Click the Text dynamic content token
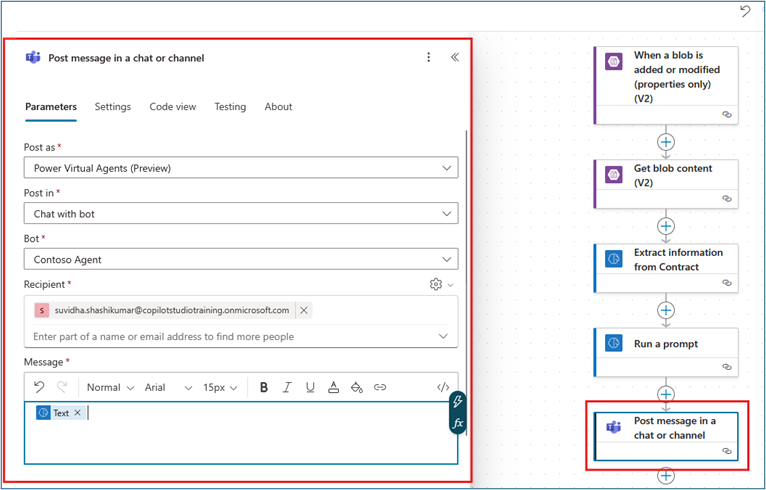This screenshot has height=490, width=766. (x=59, y=413)
